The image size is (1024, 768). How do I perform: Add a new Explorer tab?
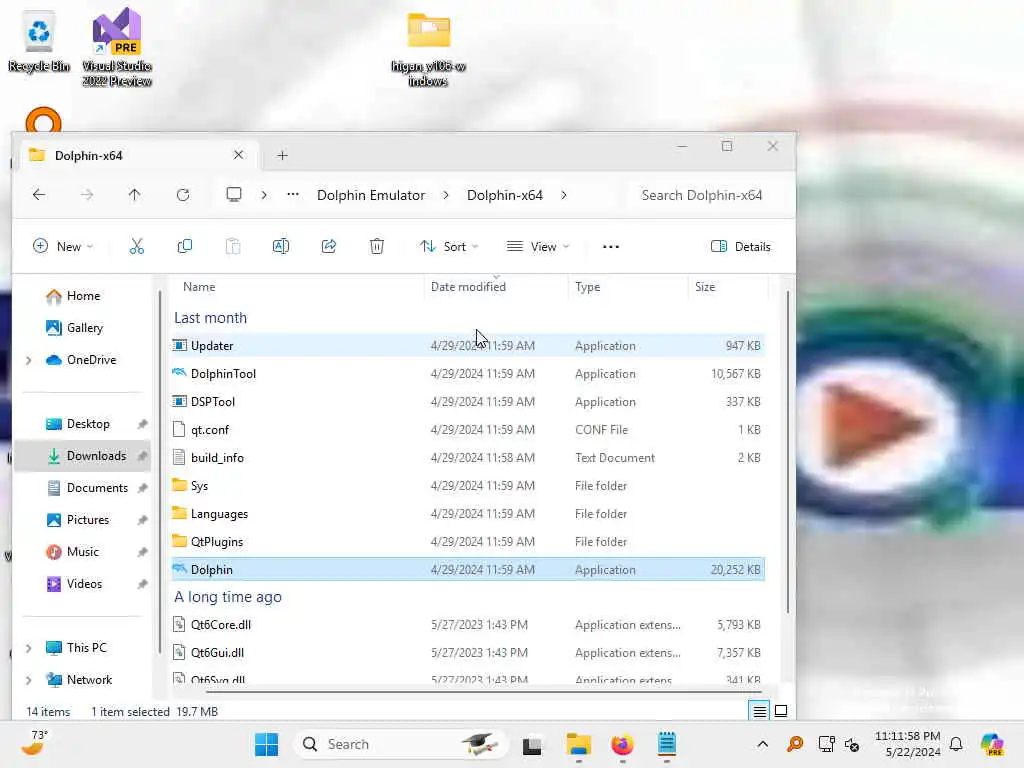(282, 155)
